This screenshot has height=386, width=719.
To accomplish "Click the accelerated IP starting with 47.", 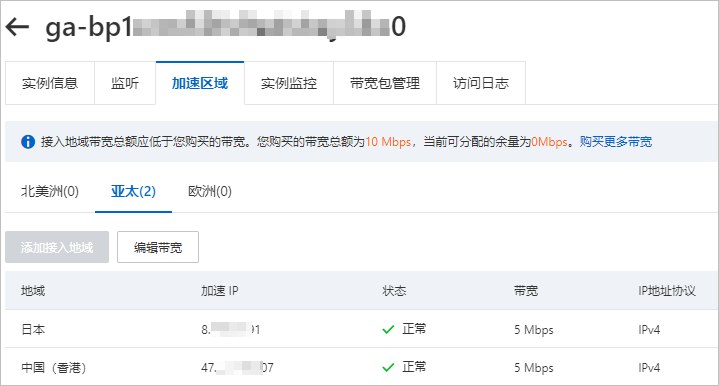I will (x=237, y=368).
